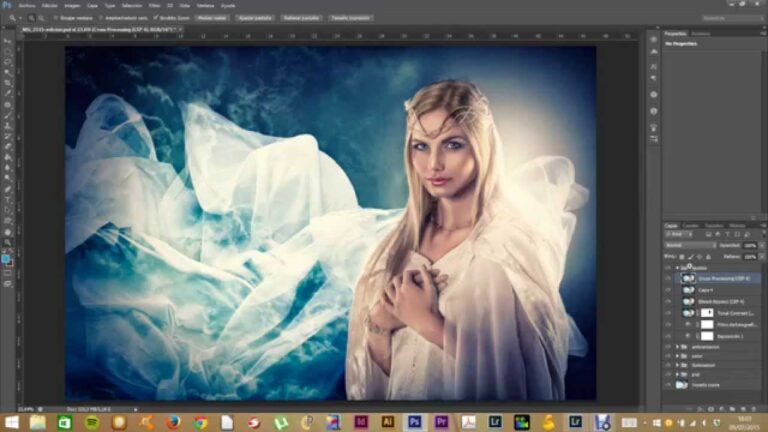Open Photoshop from the Windows taskbar
768x432 pixels.
tap(414, 422)
